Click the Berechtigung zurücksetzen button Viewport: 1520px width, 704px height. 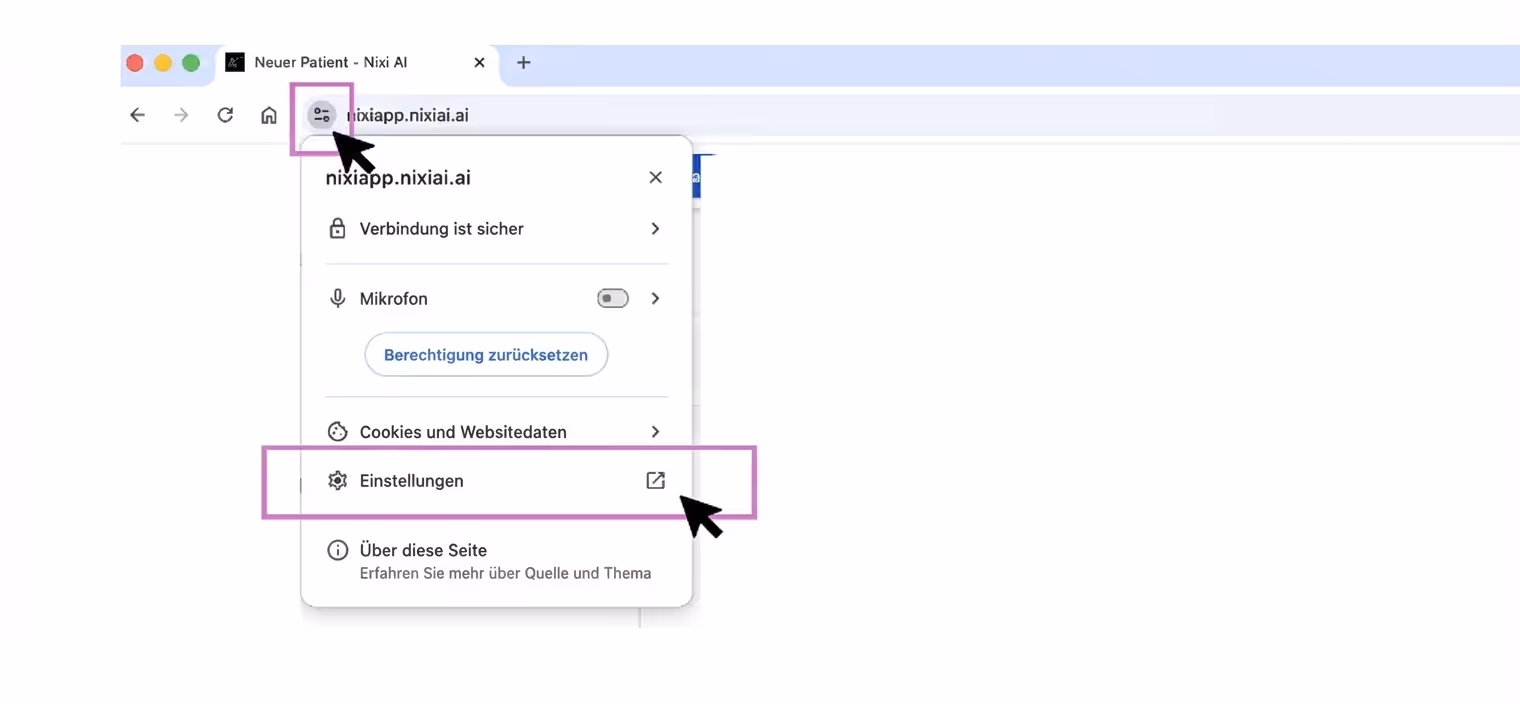(486, 354)
